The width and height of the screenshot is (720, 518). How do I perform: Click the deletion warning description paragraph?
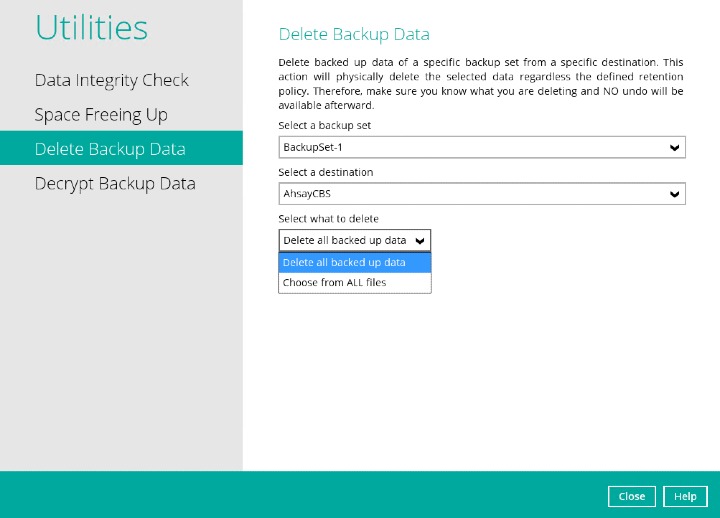click(481, 83)
